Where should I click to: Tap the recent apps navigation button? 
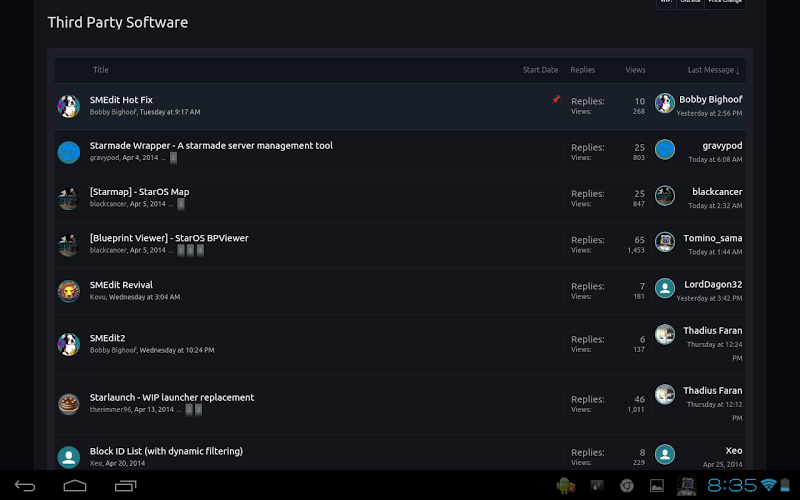coord(126,486)
